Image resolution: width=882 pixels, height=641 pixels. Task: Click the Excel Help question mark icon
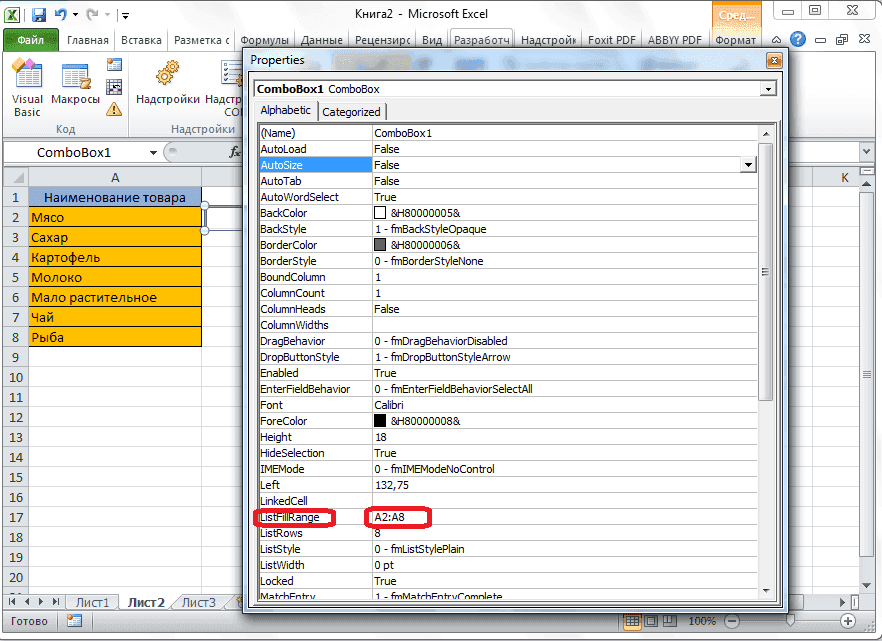pos(798,39)
